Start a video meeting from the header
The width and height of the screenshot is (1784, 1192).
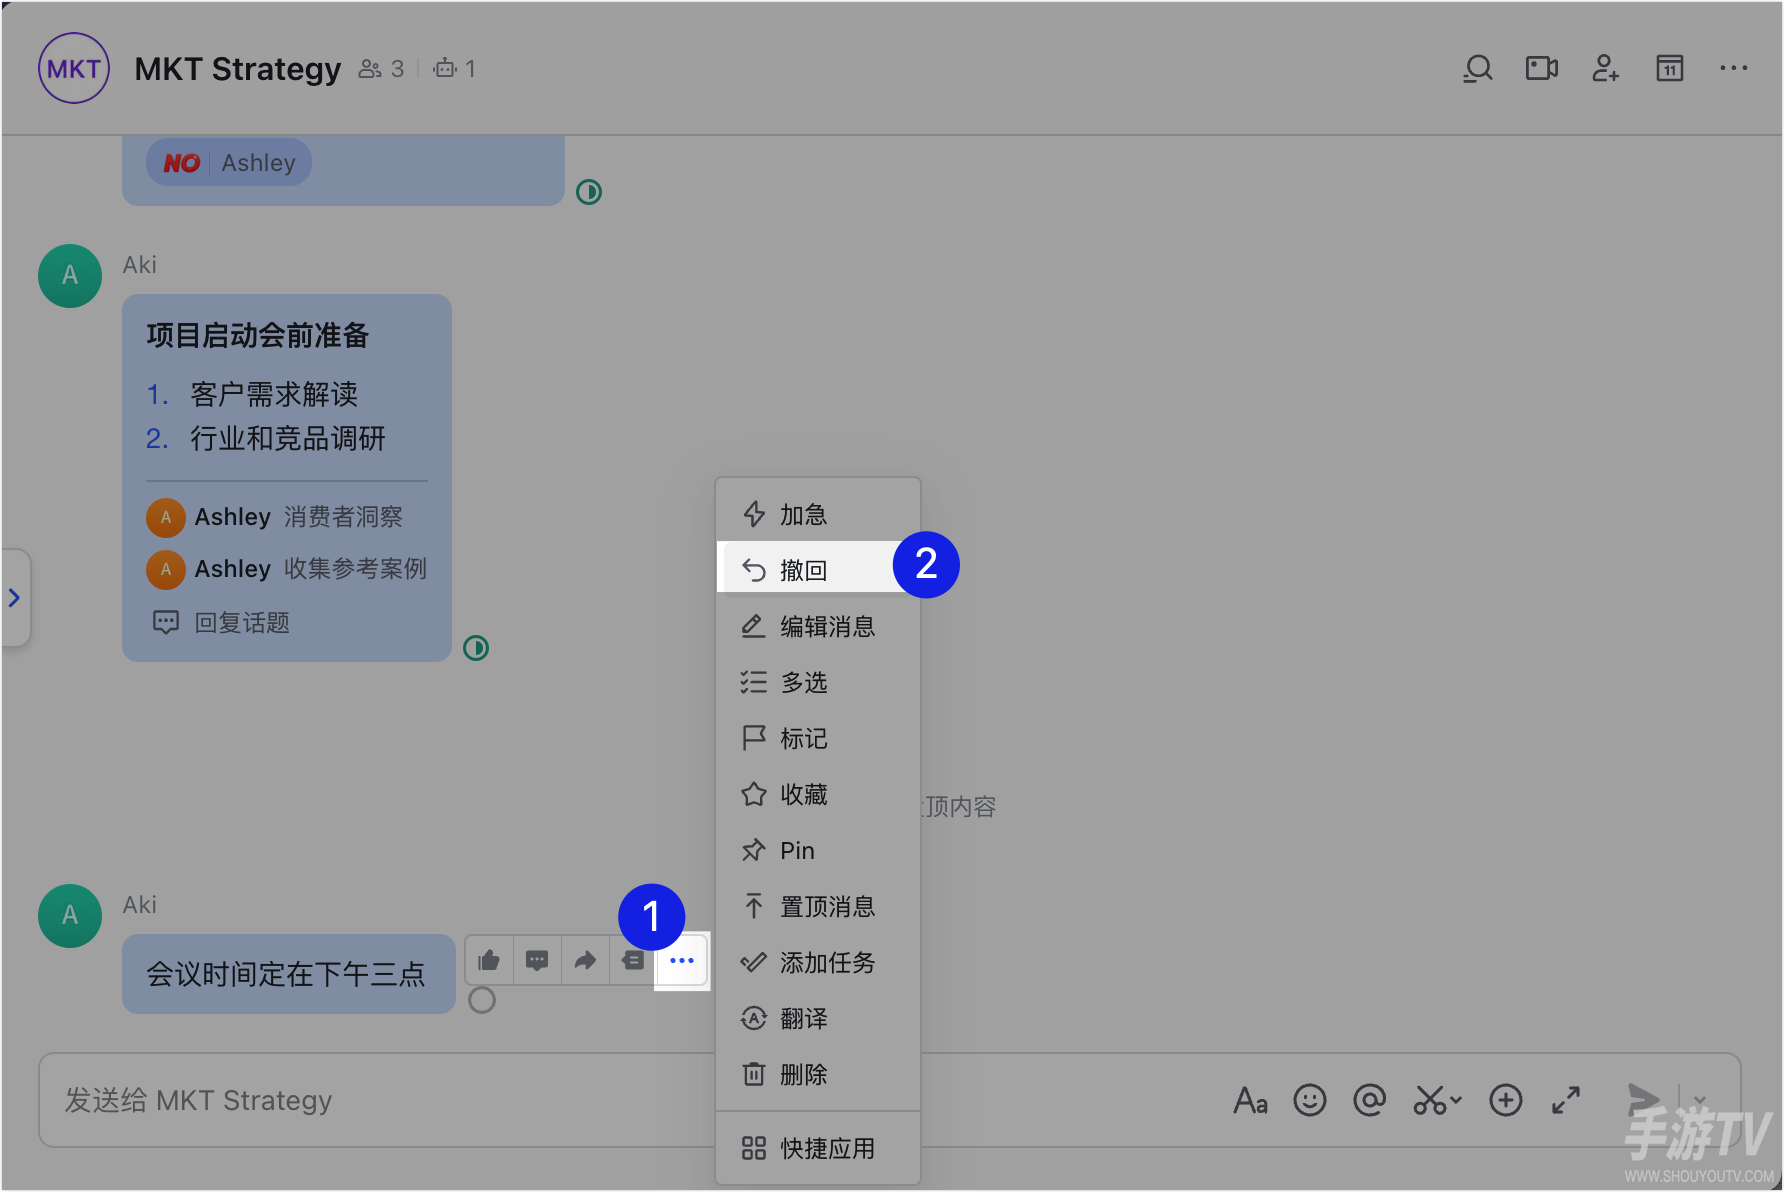[x=1541, y=69]
